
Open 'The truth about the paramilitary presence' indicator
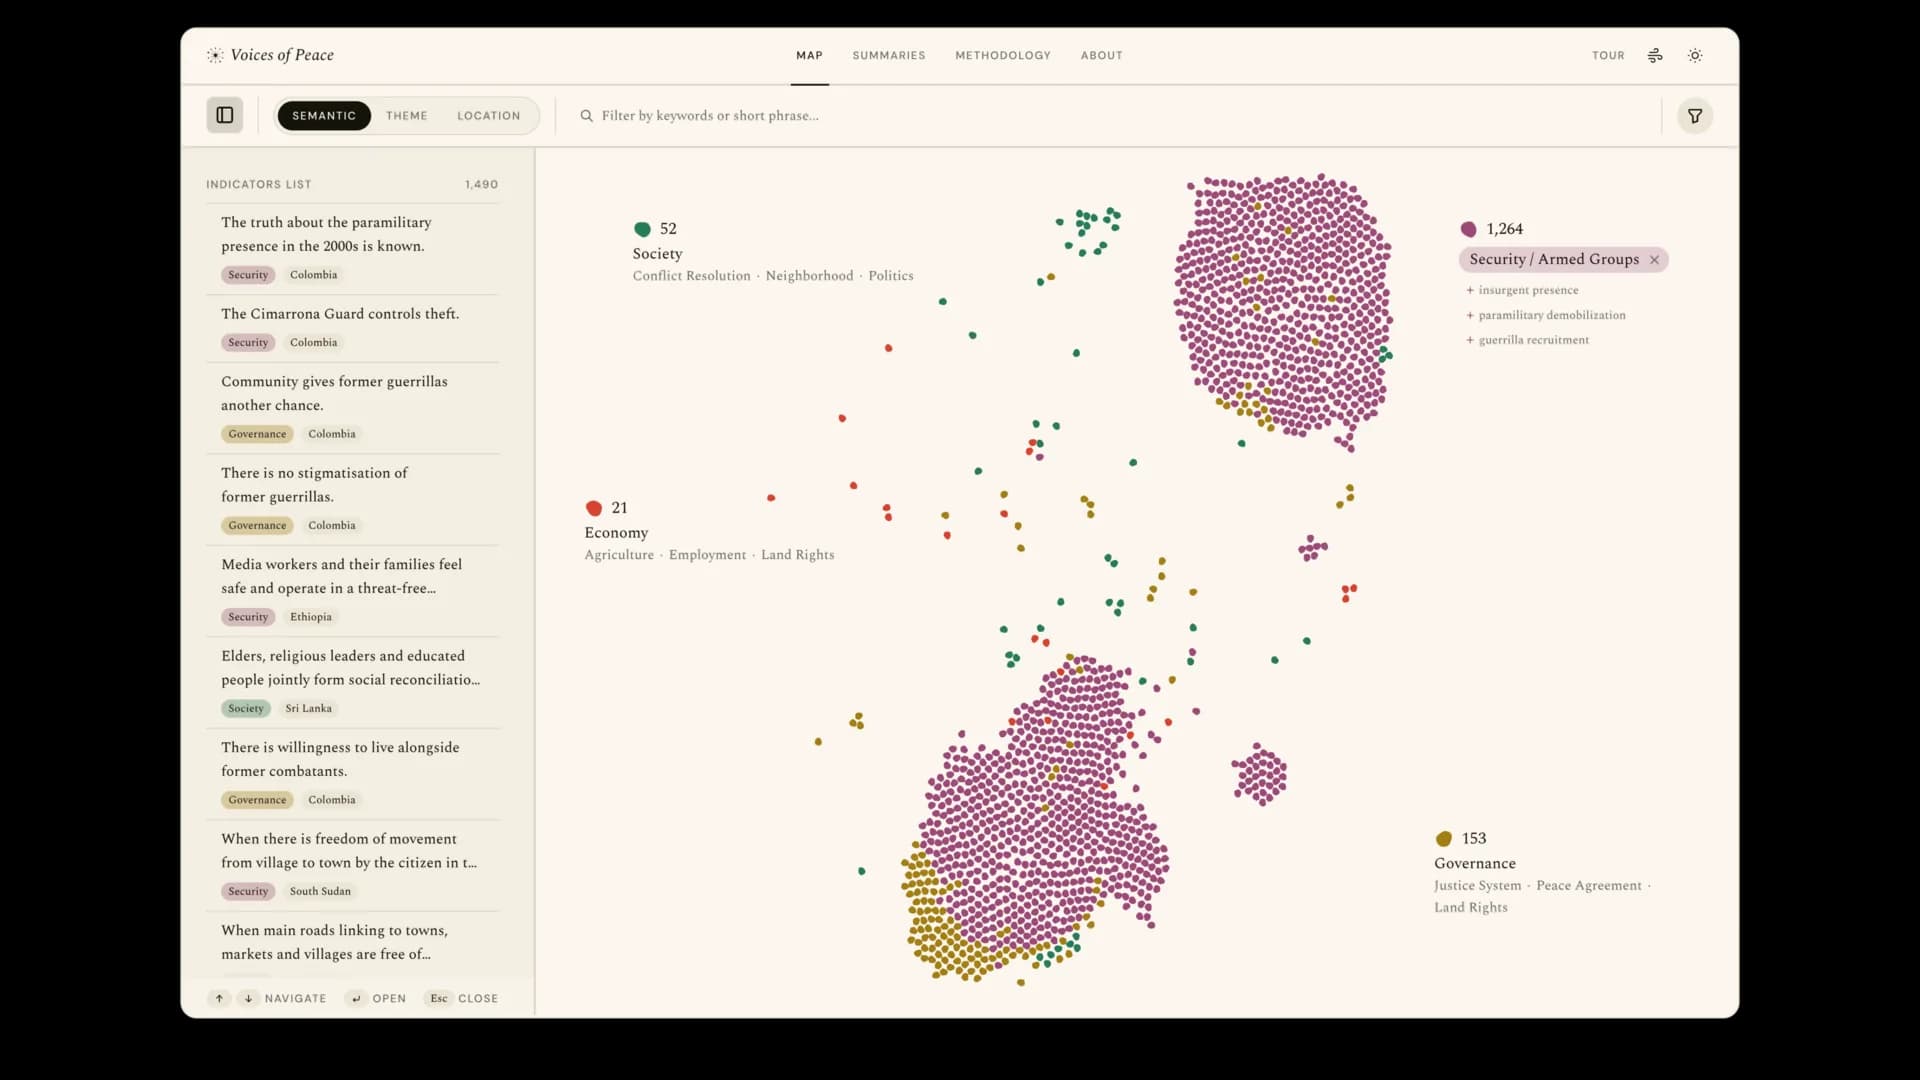click(352, 248)
